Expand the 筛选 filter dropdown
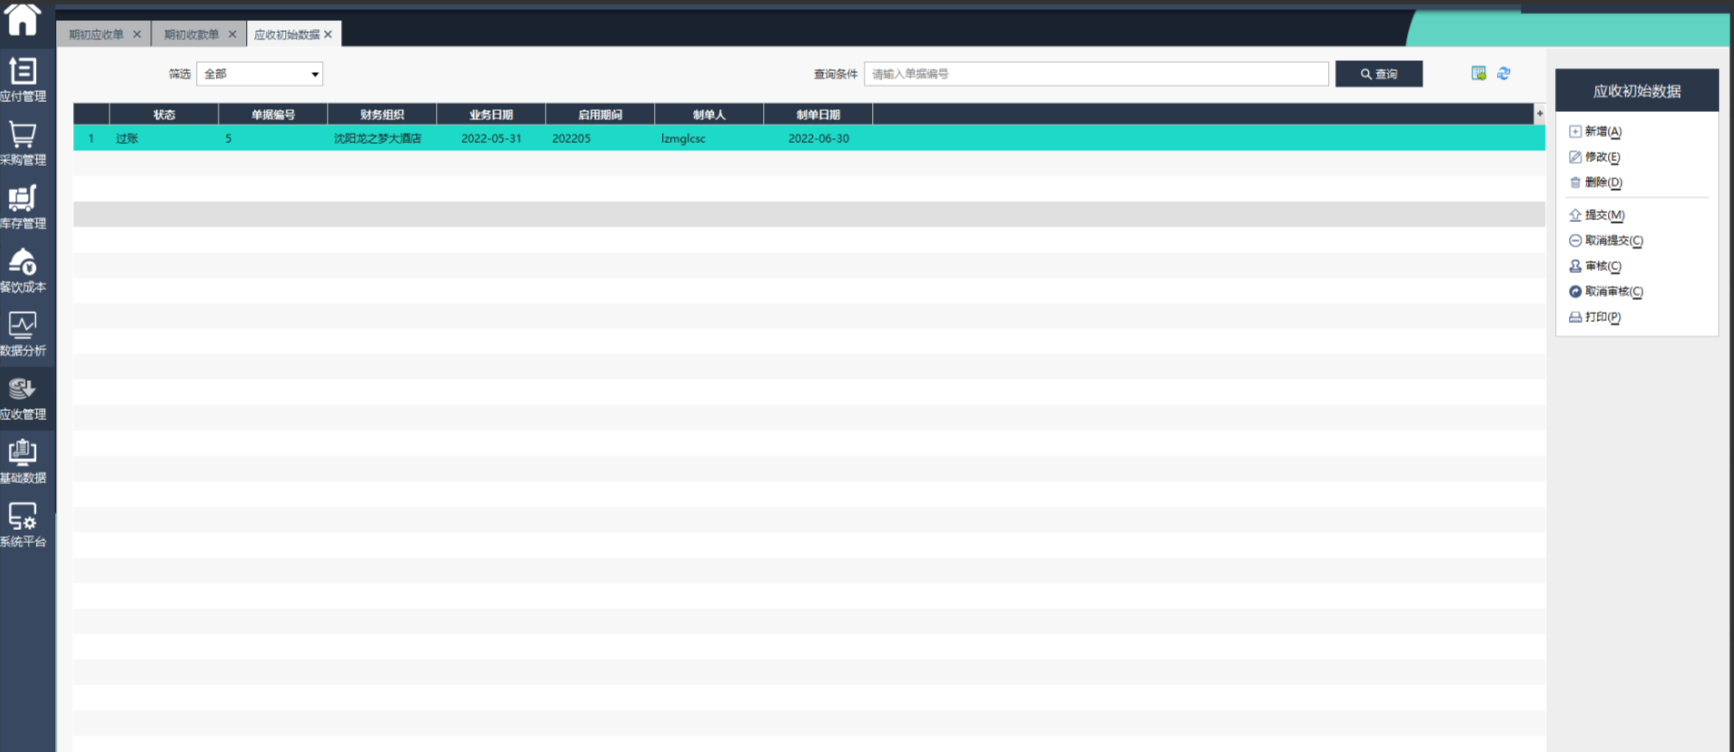 point(259,74)
